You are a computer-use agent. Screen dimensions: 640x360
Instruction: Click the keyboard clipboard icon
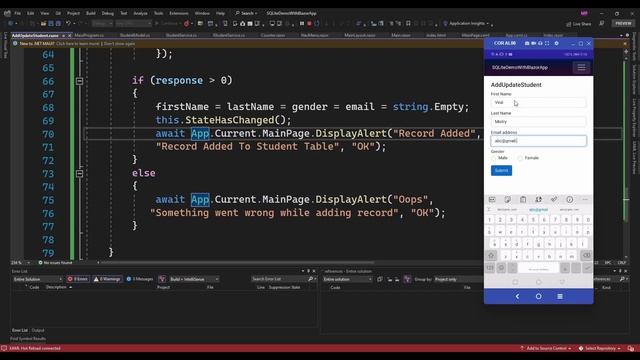pos(523,200)
